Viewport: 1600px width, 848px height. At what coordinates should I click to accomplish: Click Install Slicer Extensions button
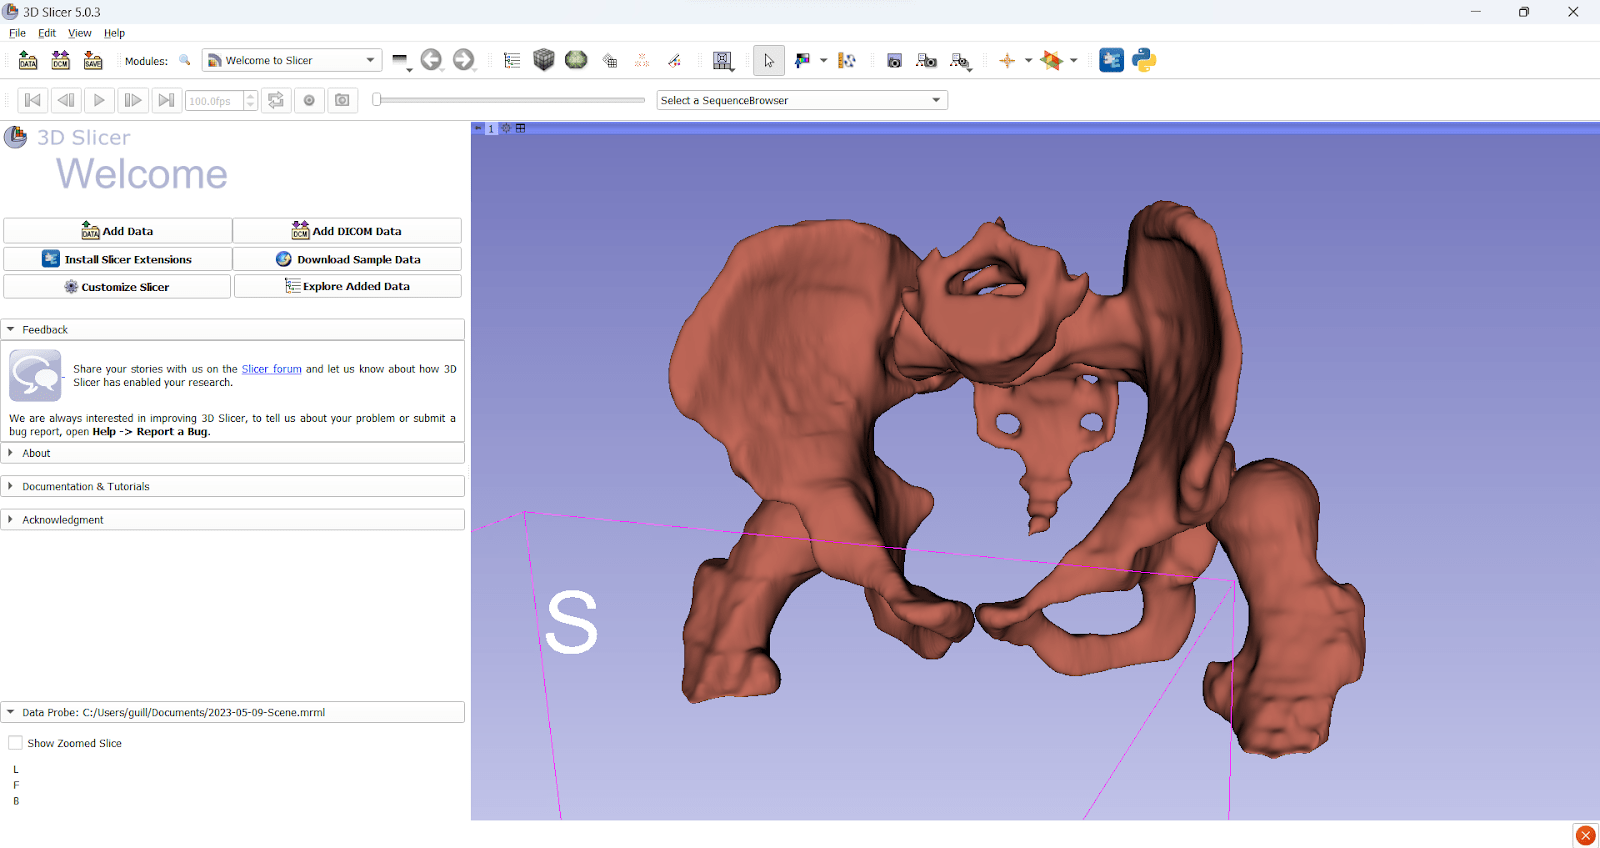(x=117, y=259)
